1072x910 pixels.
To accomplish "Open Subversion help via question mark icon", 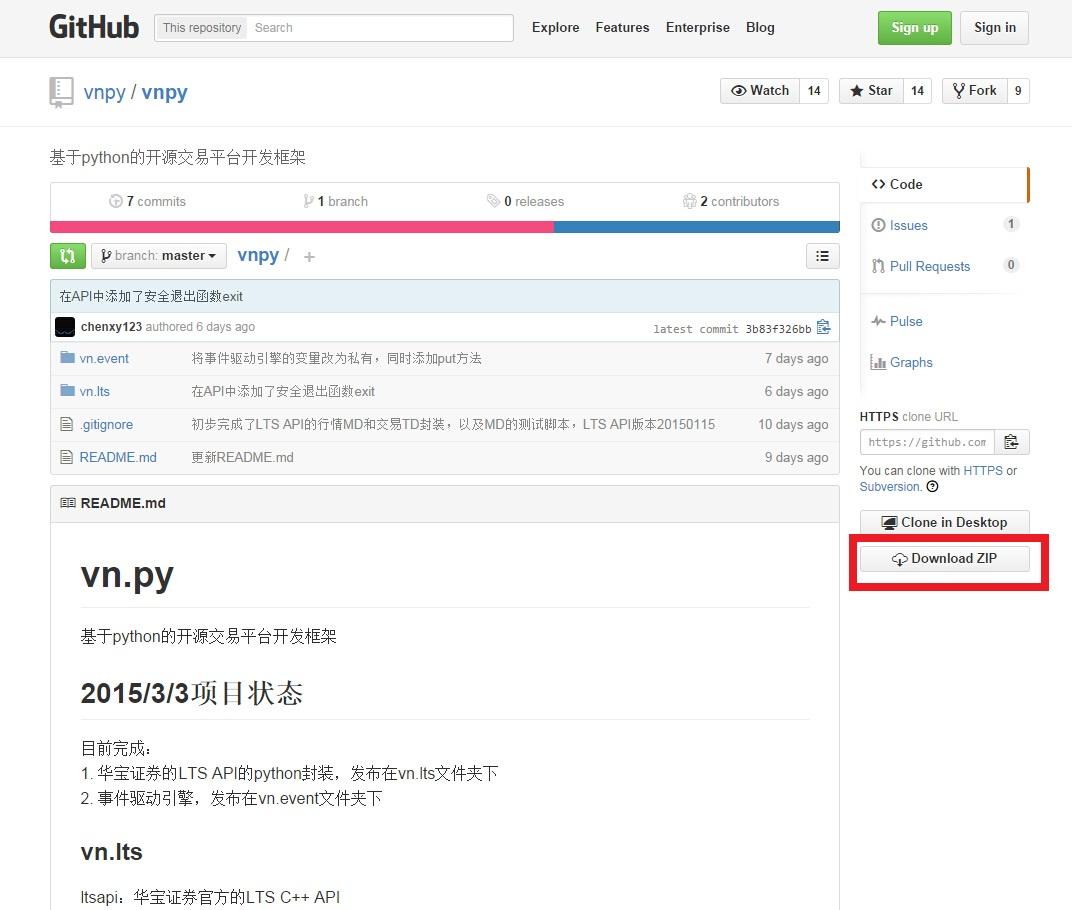I will click(930, 487).
